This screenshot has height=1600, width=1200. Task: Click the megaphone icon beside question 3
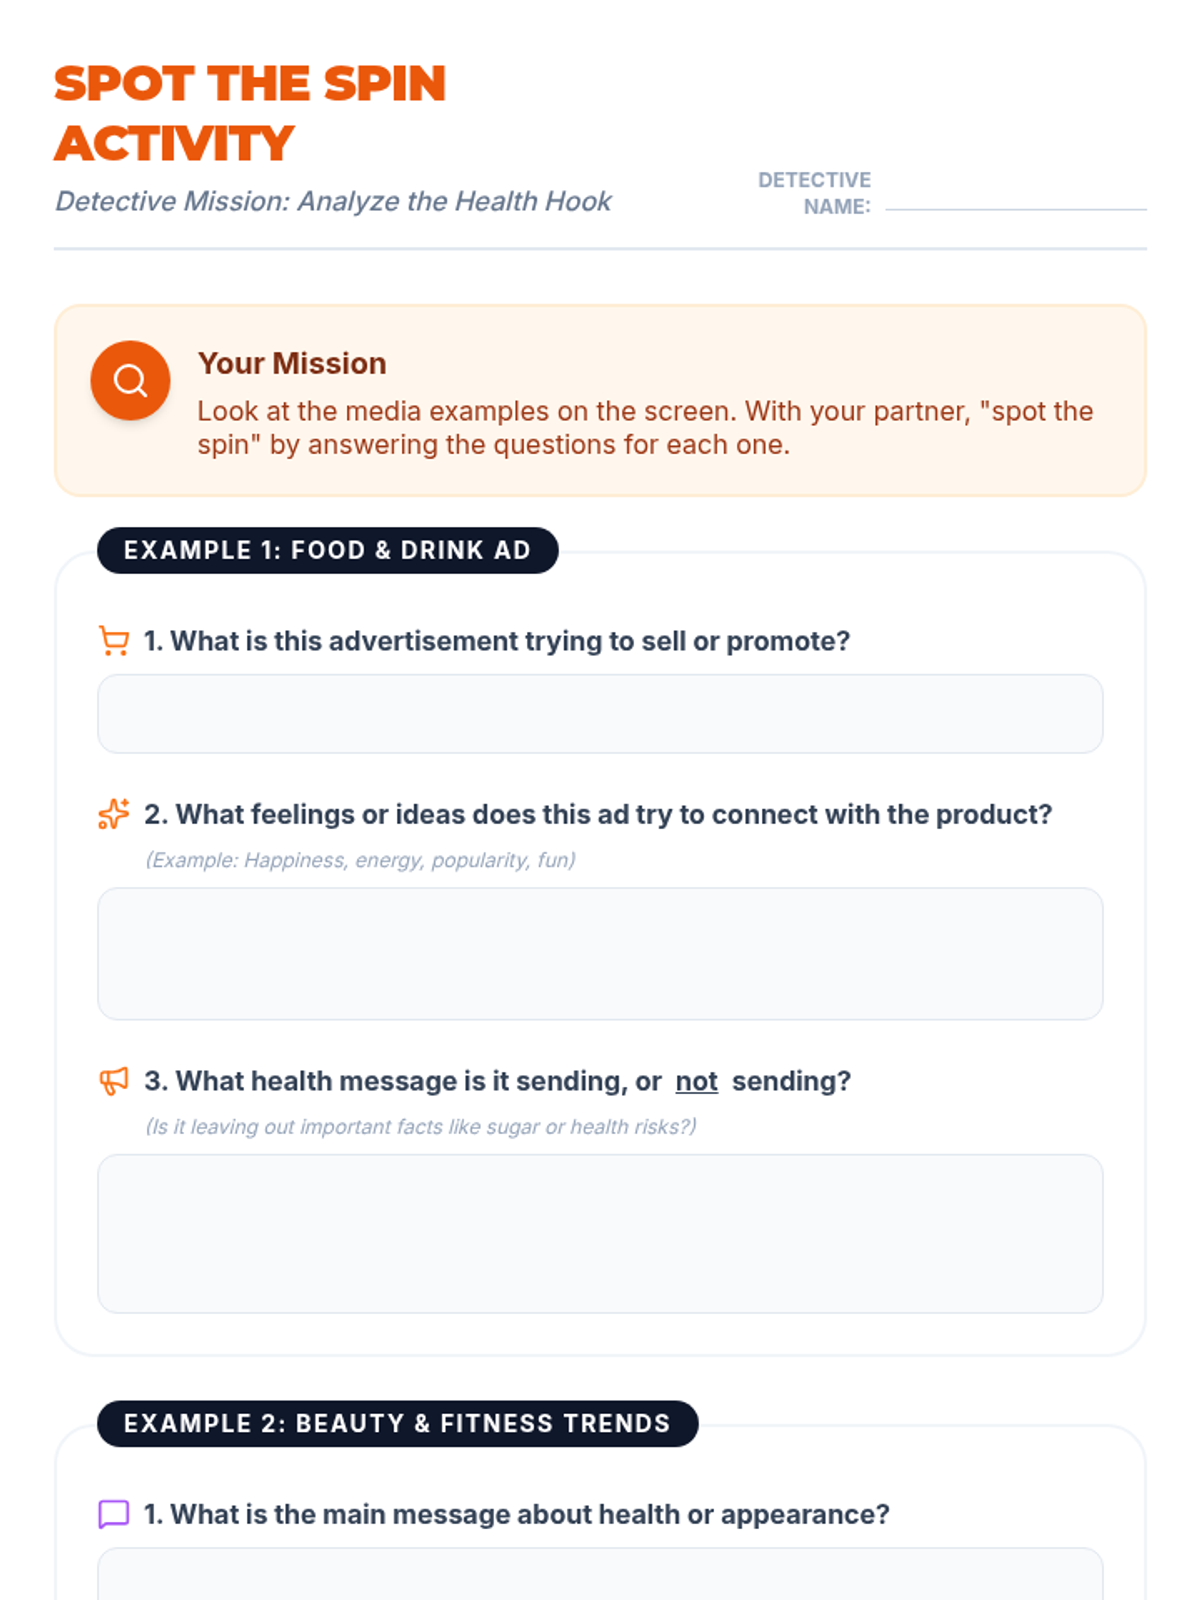(114, 1081)
